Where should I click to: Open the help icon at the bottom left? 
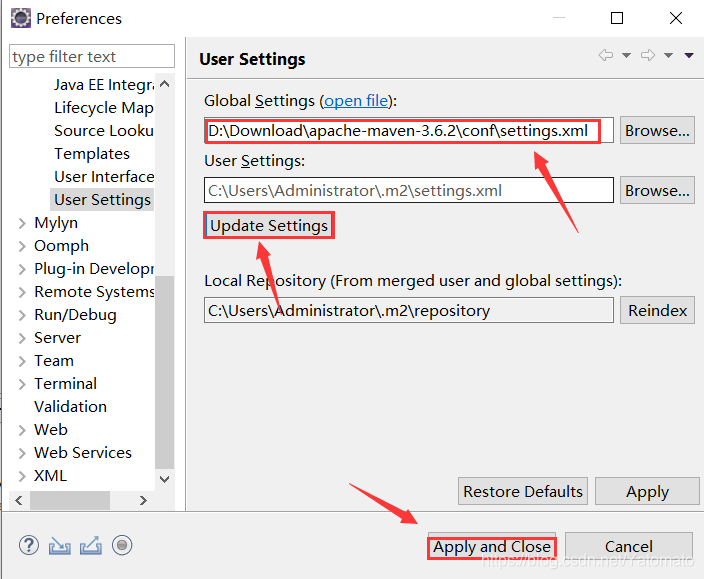[x=29, y=546]
